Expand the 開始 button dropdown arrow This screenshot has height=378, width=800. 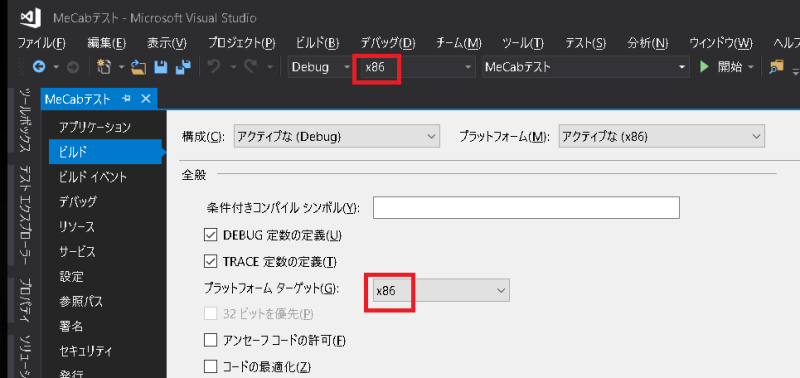coord(751,67)
